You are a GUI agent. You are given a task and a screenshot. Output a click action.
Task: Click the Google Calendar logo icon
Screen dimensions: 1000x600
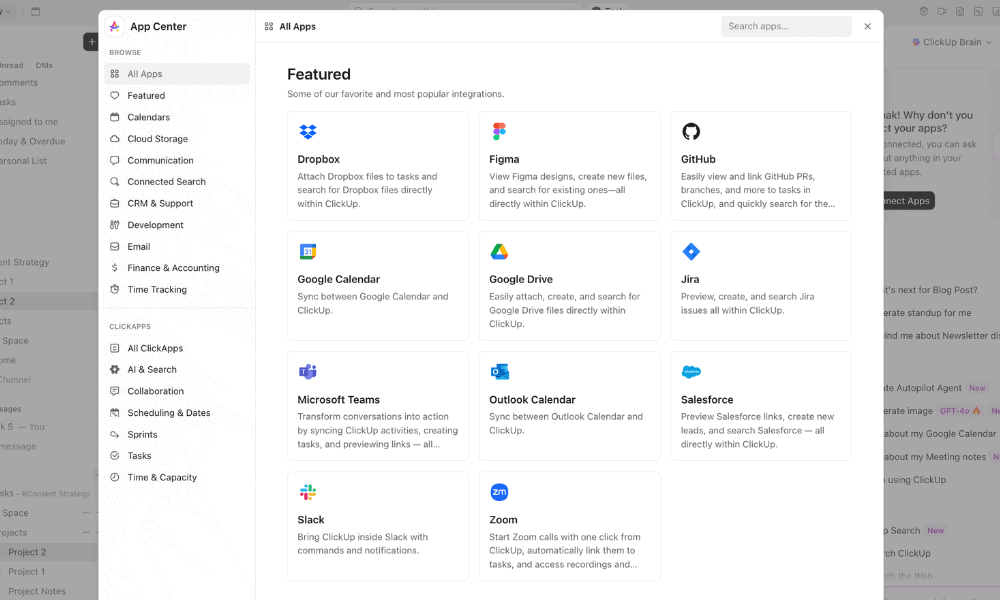(308, 251)
